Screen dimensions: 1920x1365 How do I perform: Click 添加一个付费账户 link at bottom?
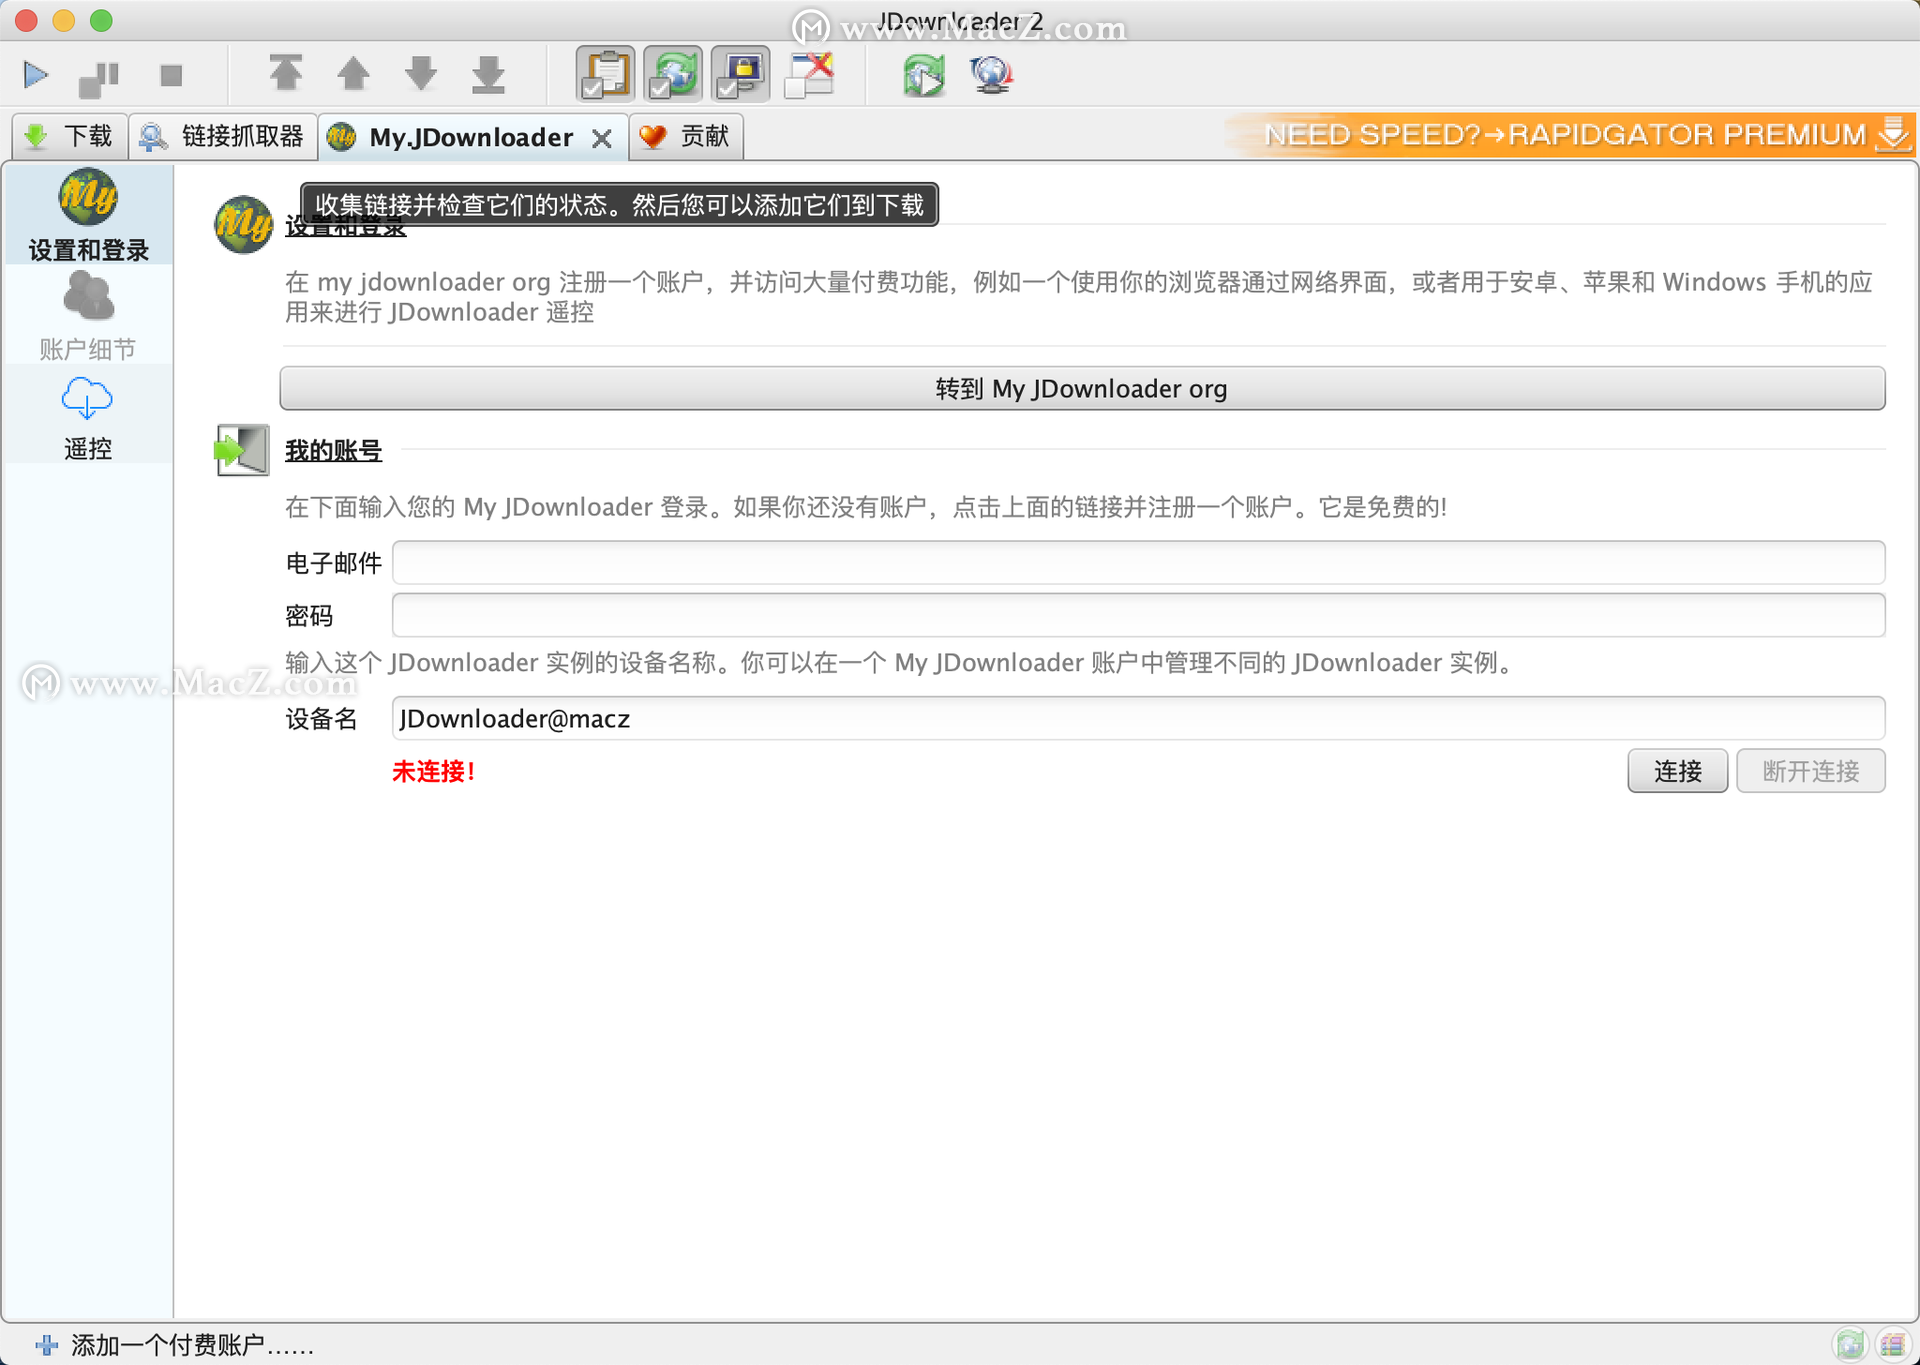coord(175,1345)
